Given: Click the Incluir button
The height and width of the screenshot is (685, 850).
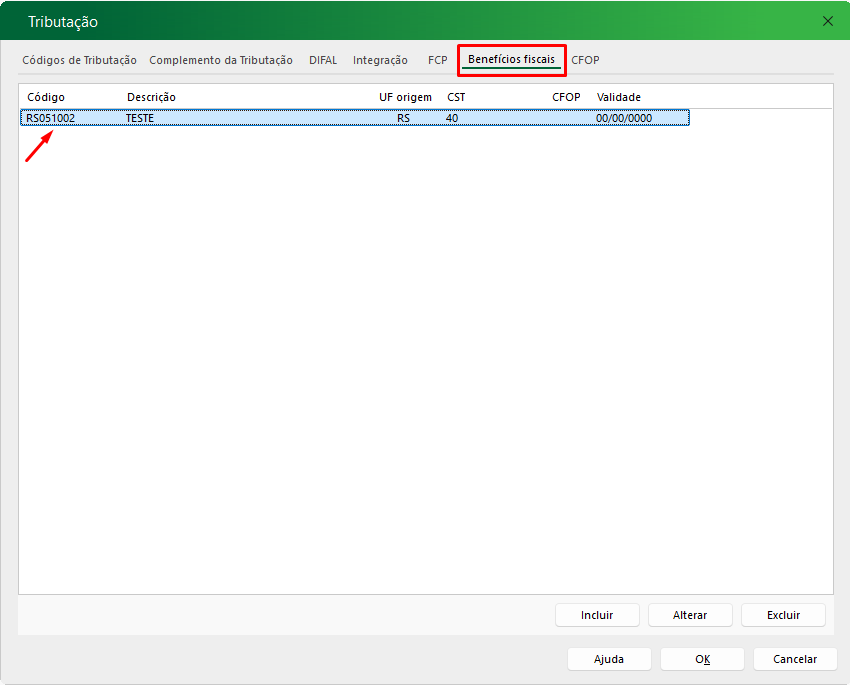Looking at the screenshot, I should 597,615.
